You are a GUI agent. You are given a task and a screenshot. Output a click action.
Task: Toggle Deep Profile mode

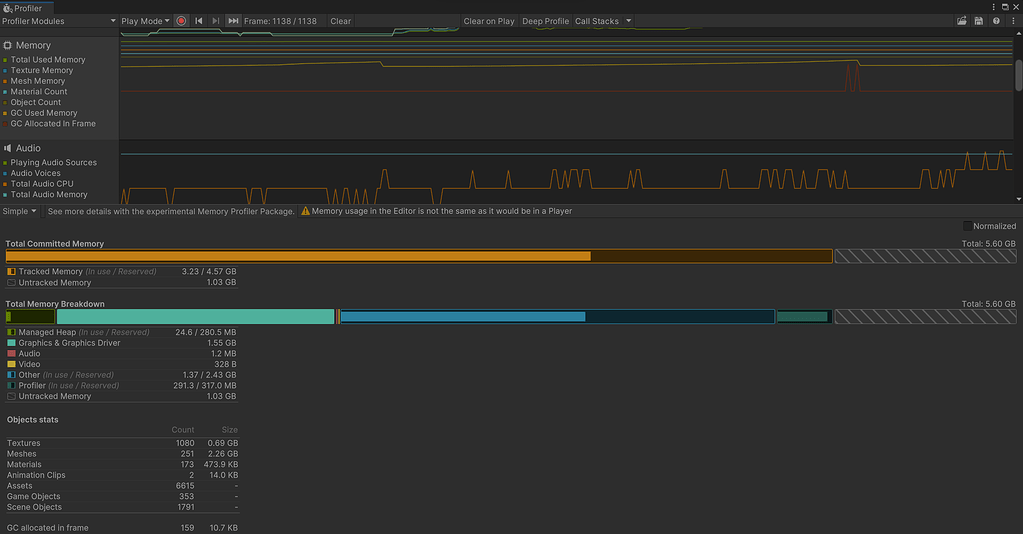click(x=545, y=21)
